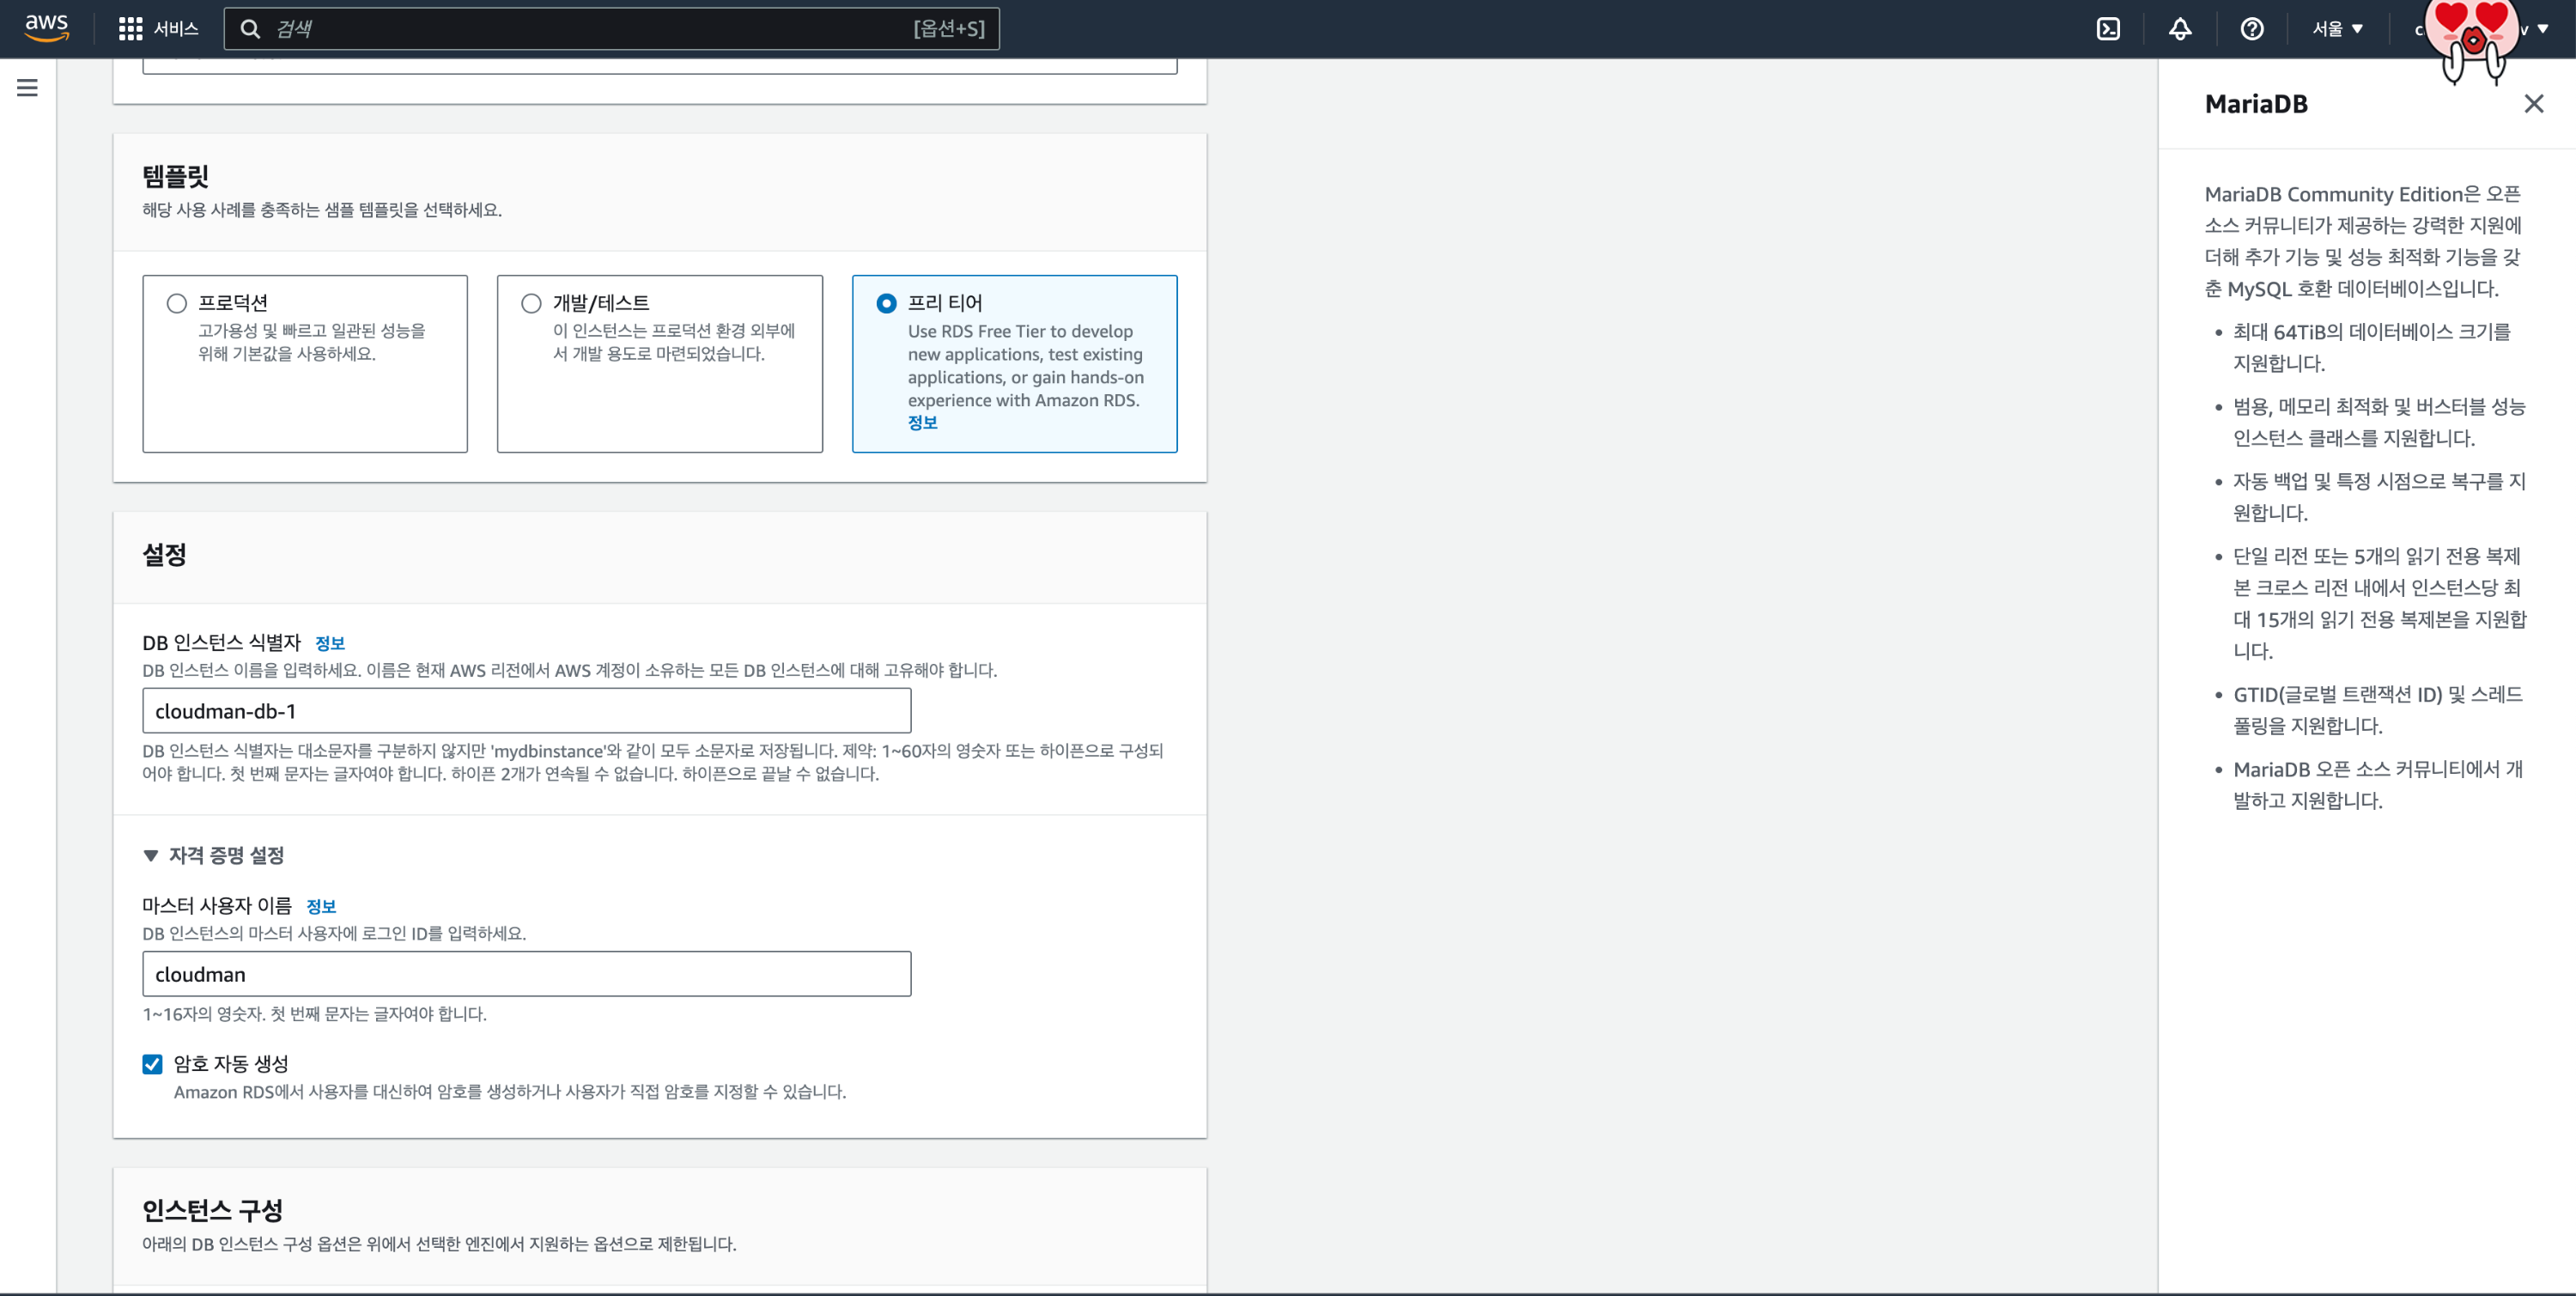Open 정보 link next to DB 인스턴스 식별자

coord(329,644)
